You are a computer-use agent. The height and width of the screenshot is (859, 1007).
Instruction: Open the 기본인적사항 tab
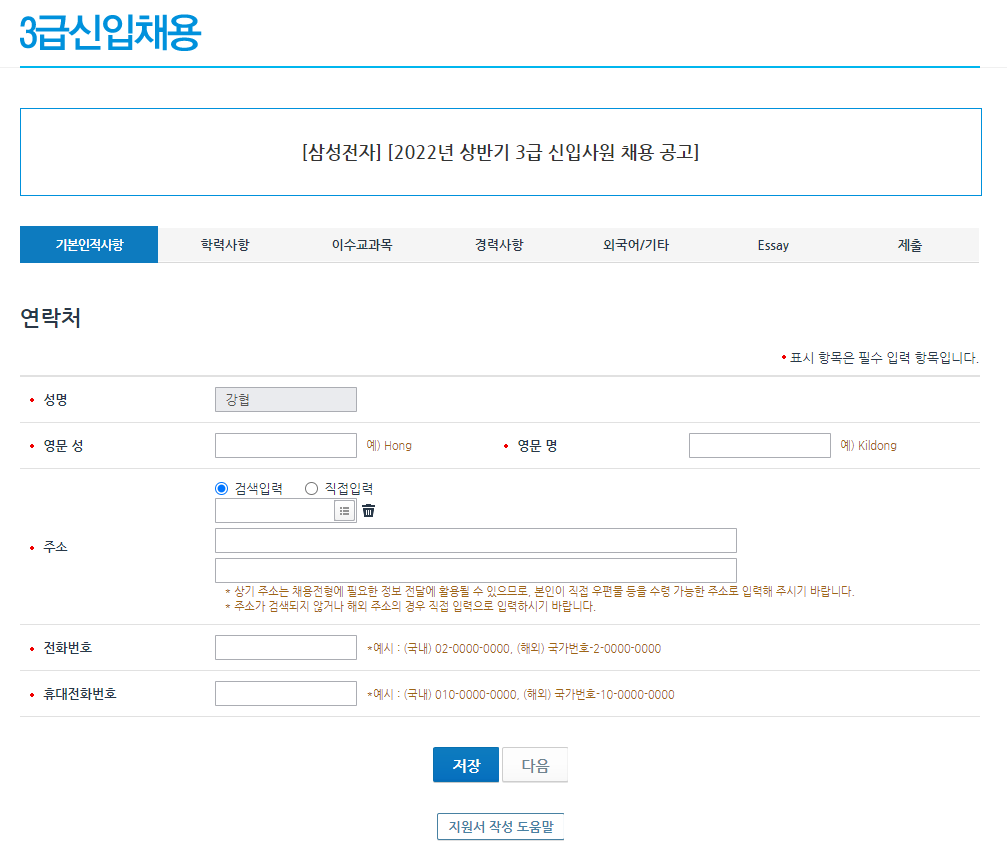89,245
